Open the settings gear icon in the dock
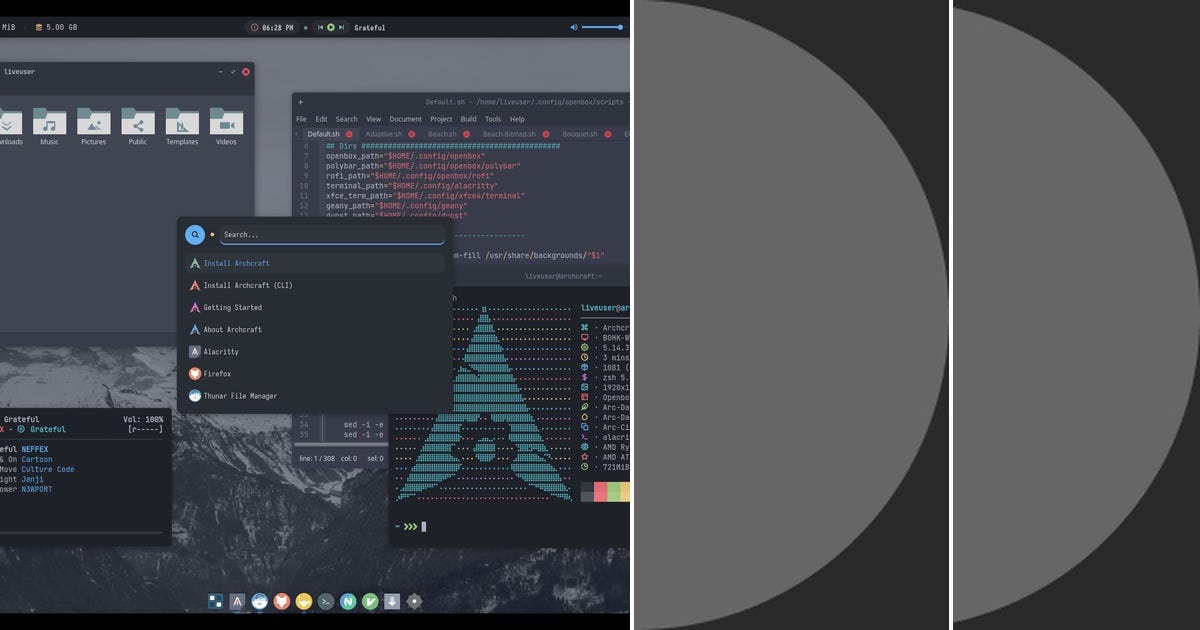 (413, 601)
